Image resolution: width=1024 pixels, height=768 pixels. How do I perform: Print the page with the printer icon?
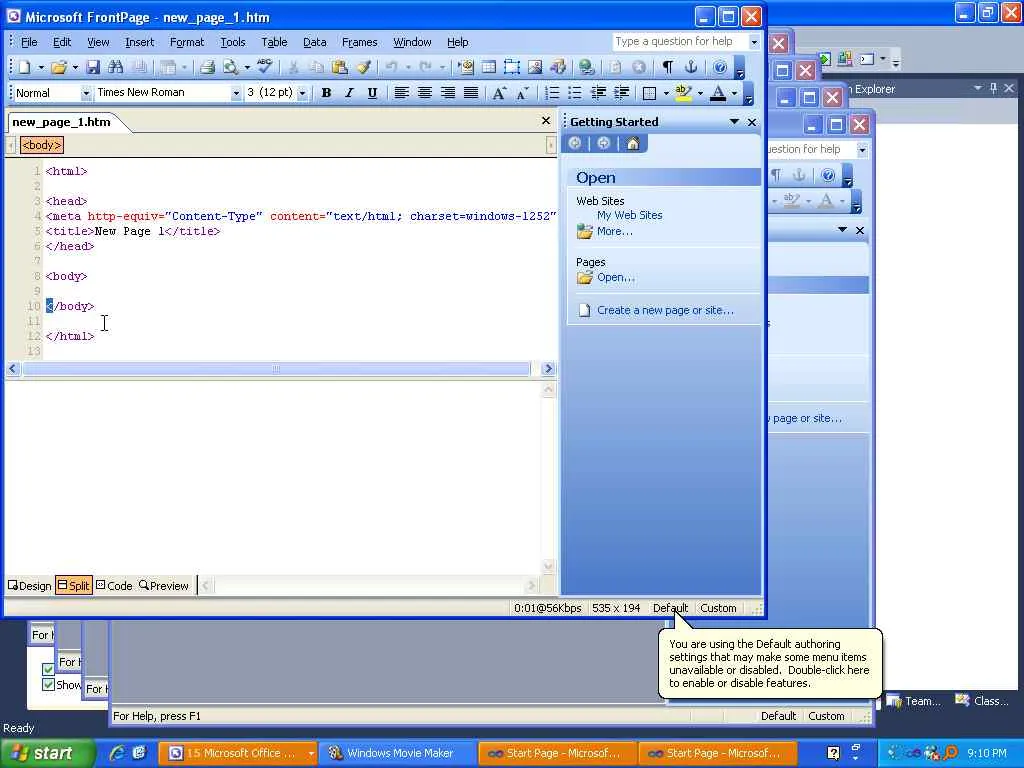(208, 67)
